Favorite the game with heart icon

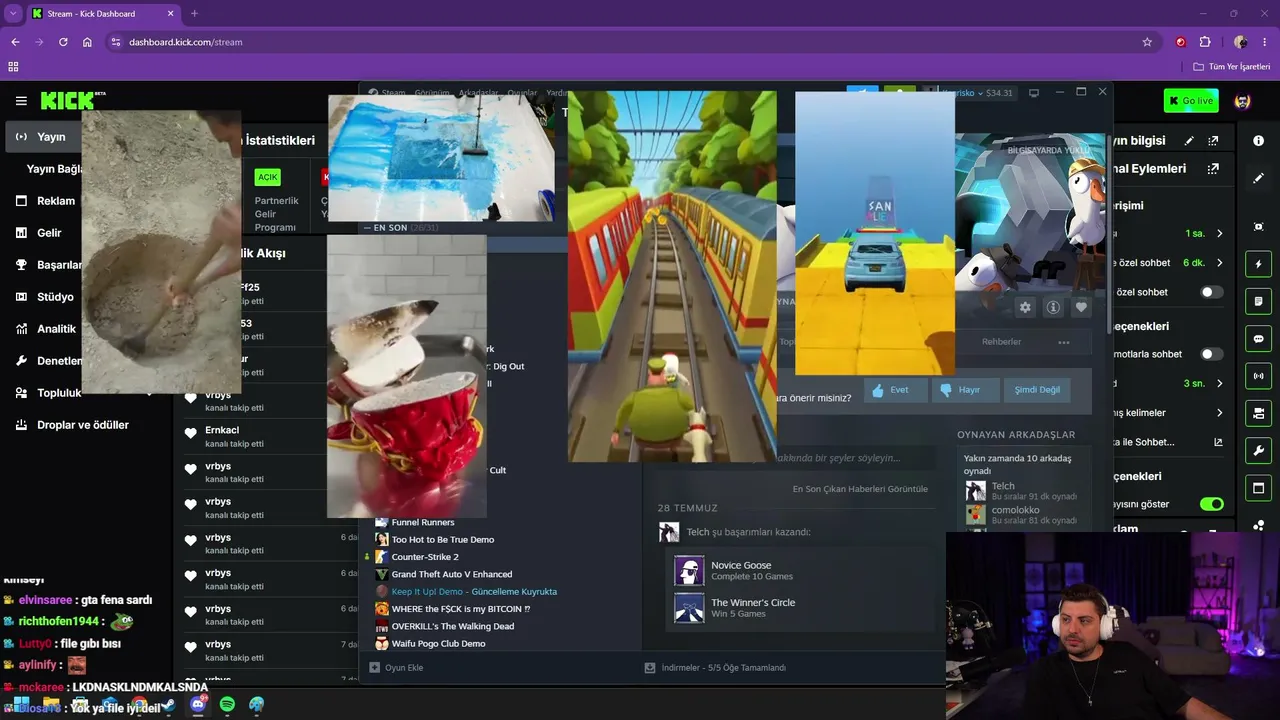point(1081,308)
